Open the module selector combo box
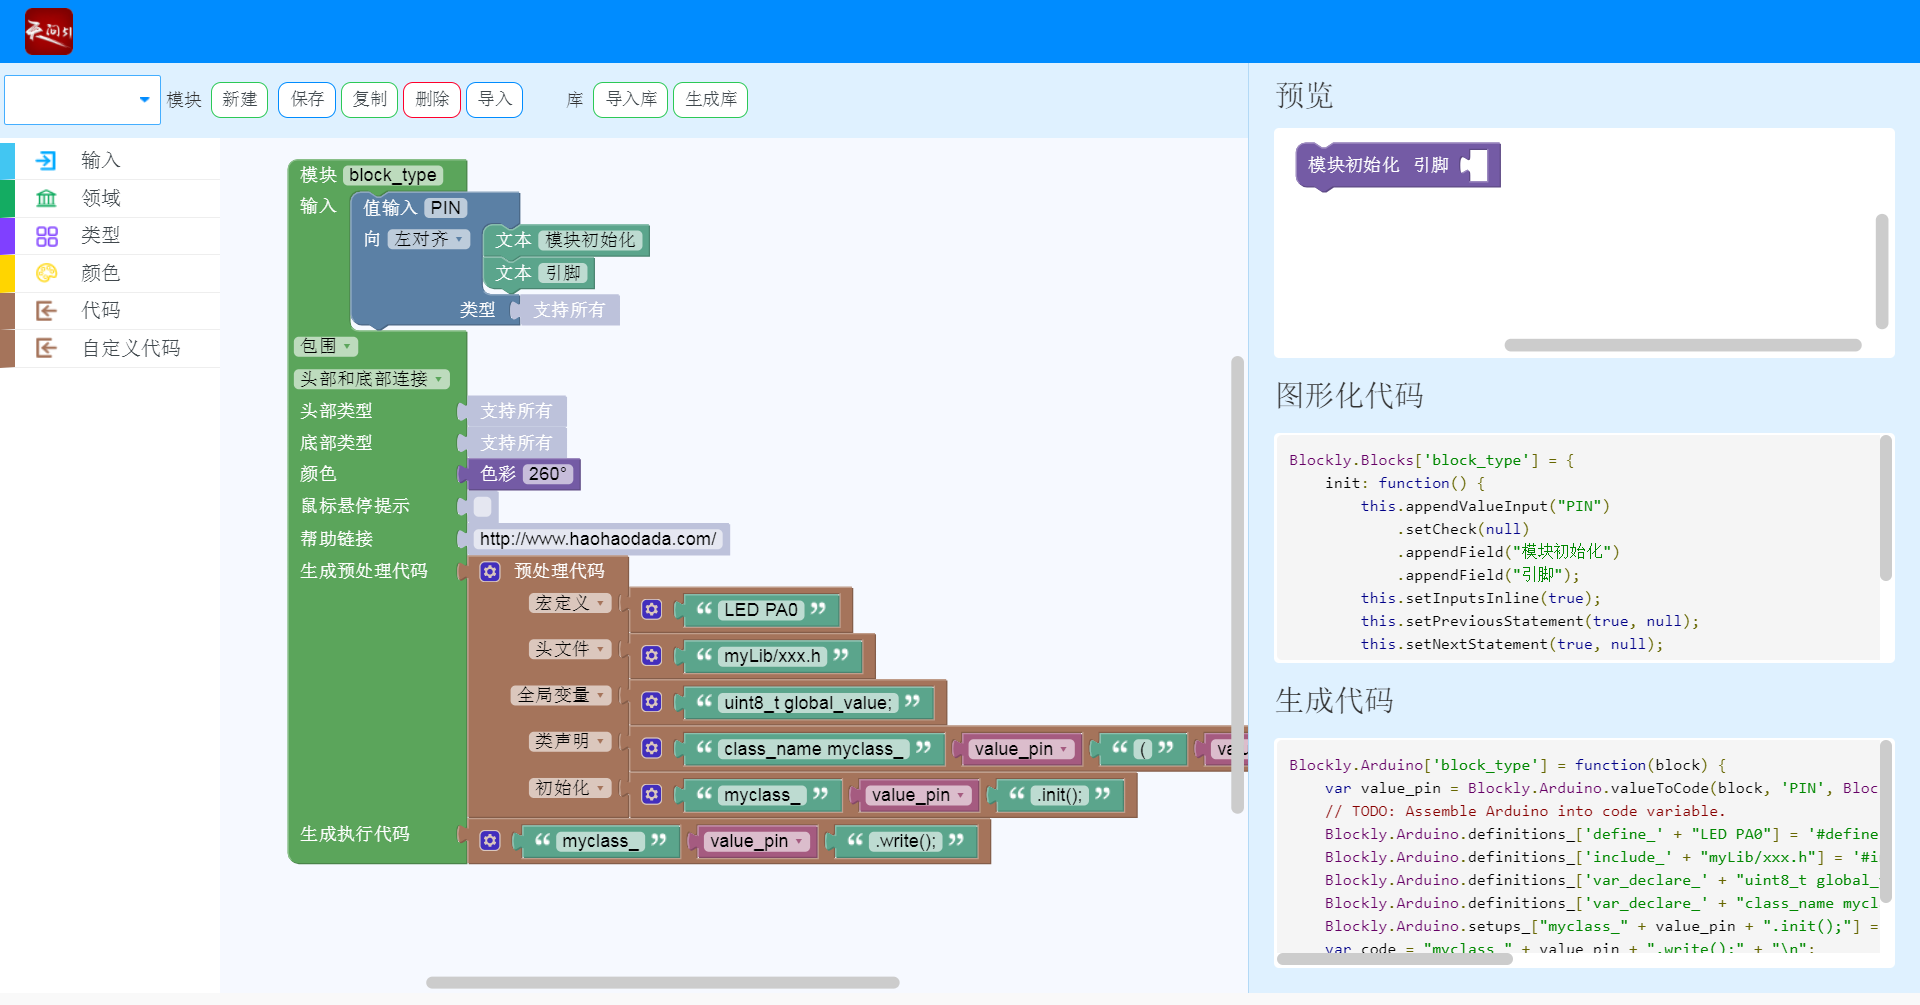1920x1005 pixels. [x=82, y=100]
